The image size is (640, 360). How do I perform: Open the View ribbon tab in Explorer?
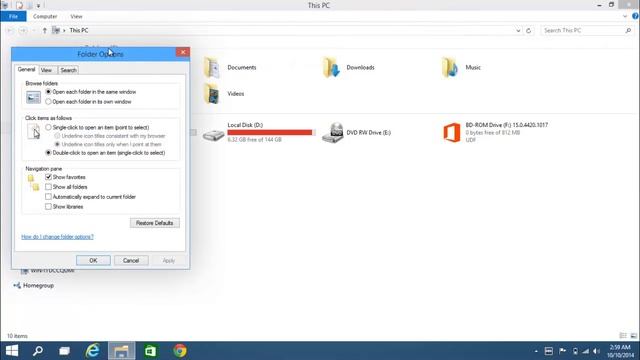click(76, 16)
